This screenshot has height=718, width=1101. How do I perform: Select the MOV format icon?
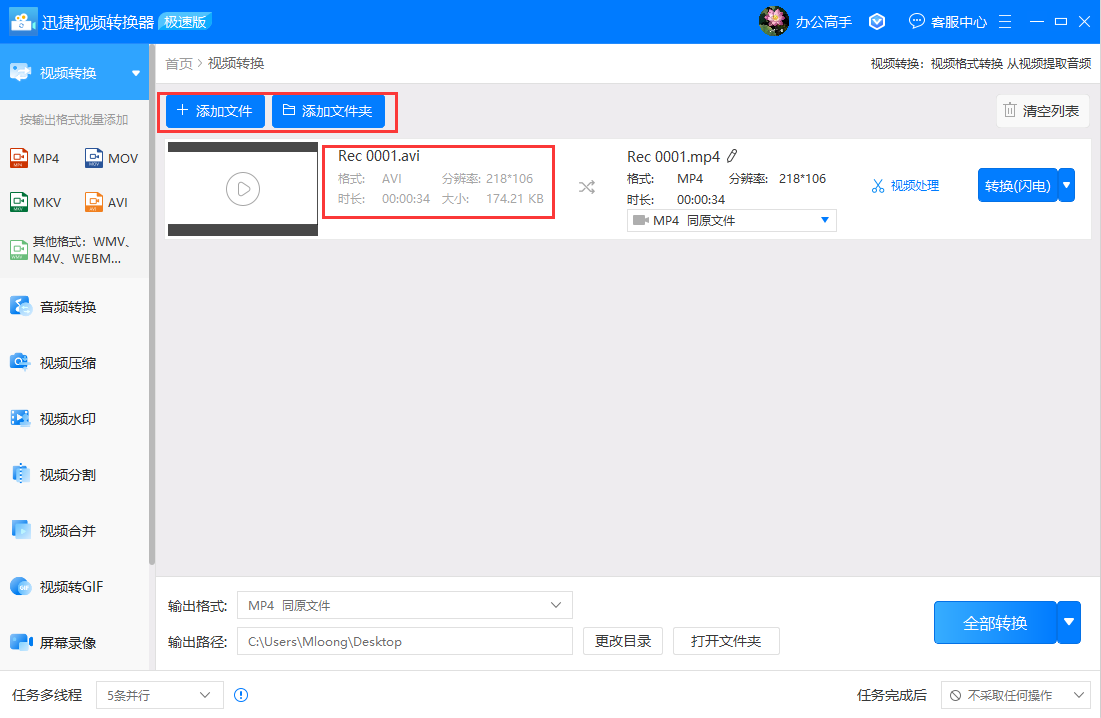tap(95, 158)
